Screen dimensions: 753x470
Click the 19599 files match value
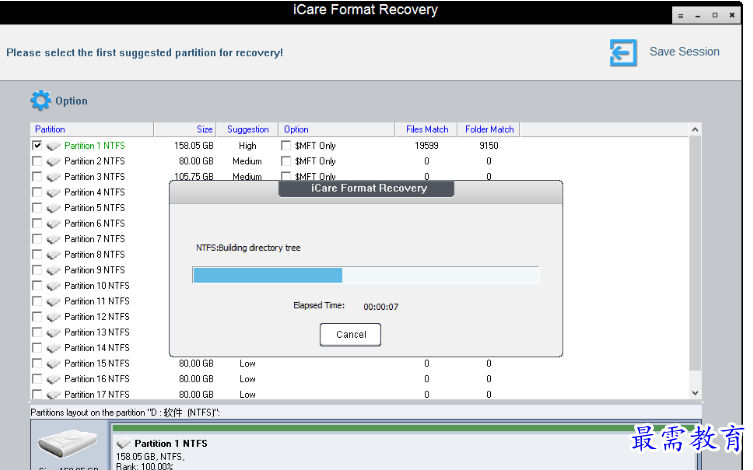pos(426,145)
